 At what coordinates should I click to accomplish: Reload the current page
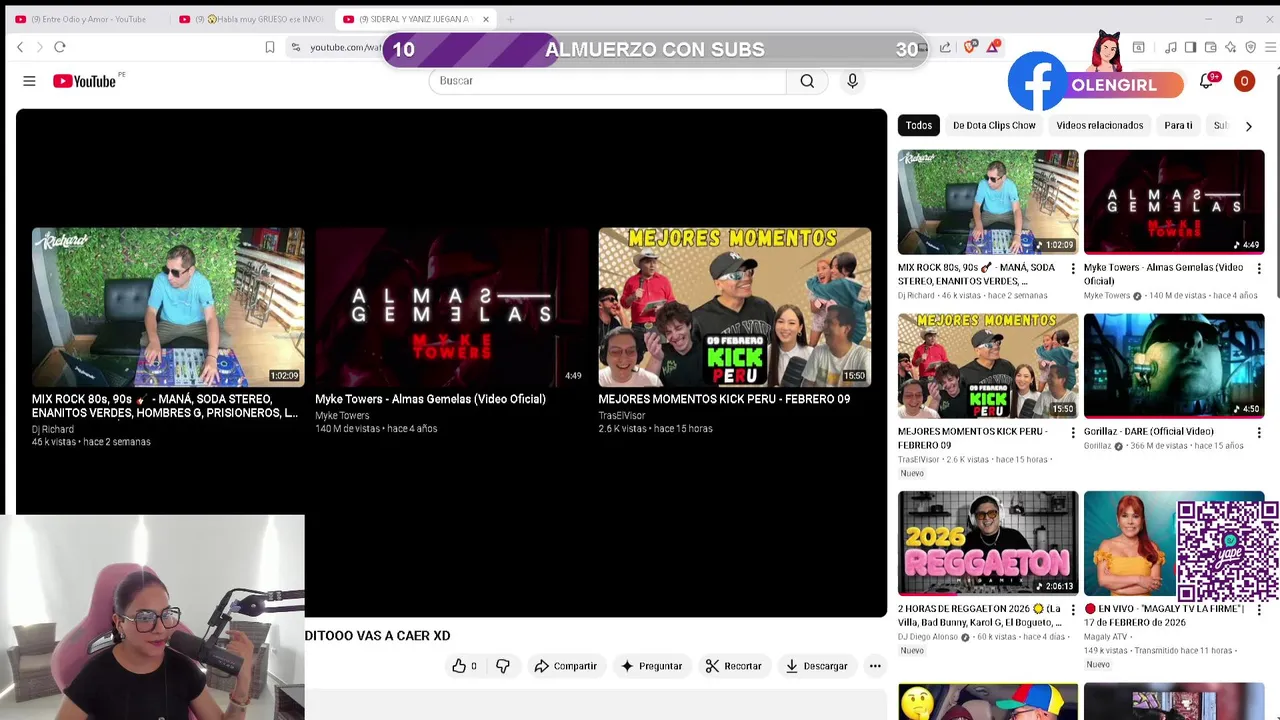(x=60, y=47)
